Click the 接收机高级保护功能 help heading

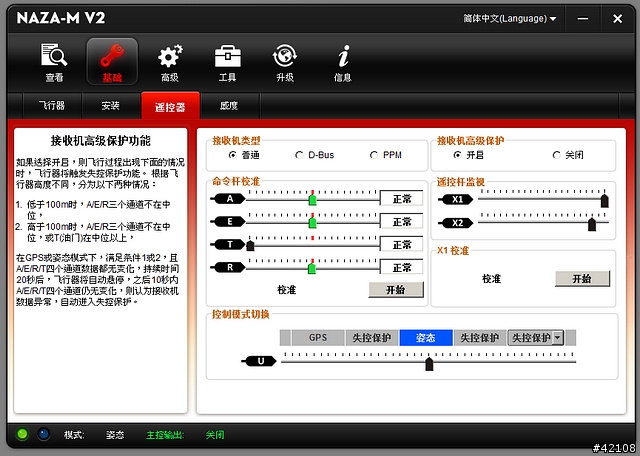pos(100,141)
